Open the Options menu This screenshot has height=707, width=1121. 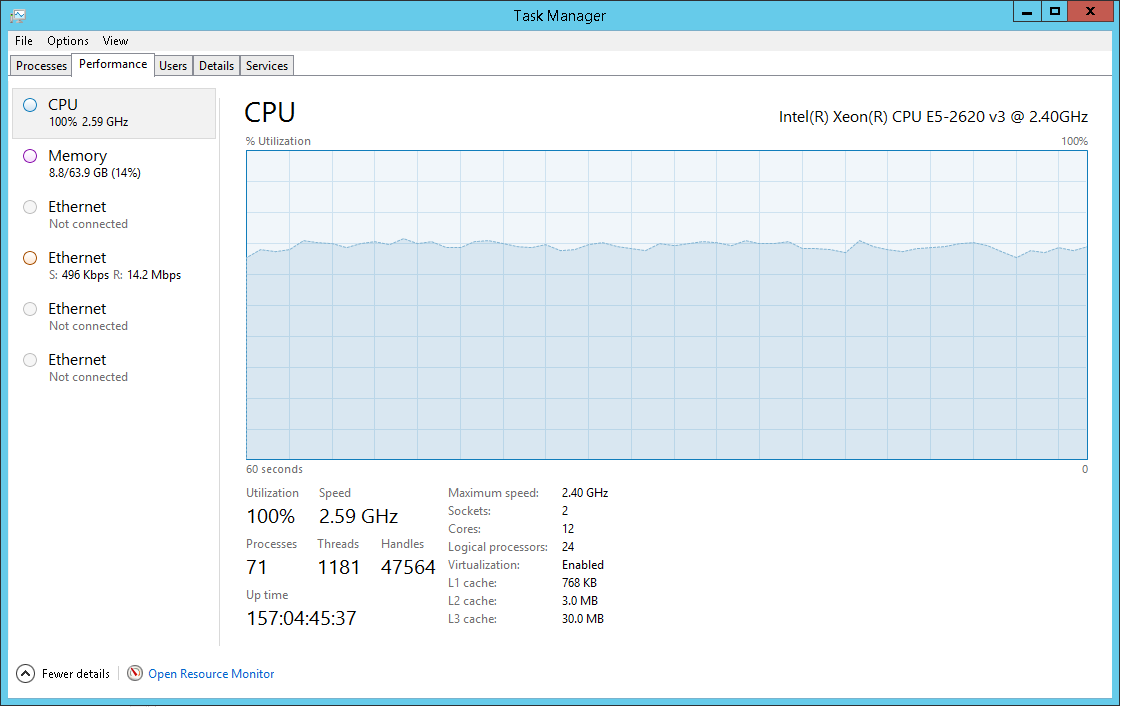point(68,41)
